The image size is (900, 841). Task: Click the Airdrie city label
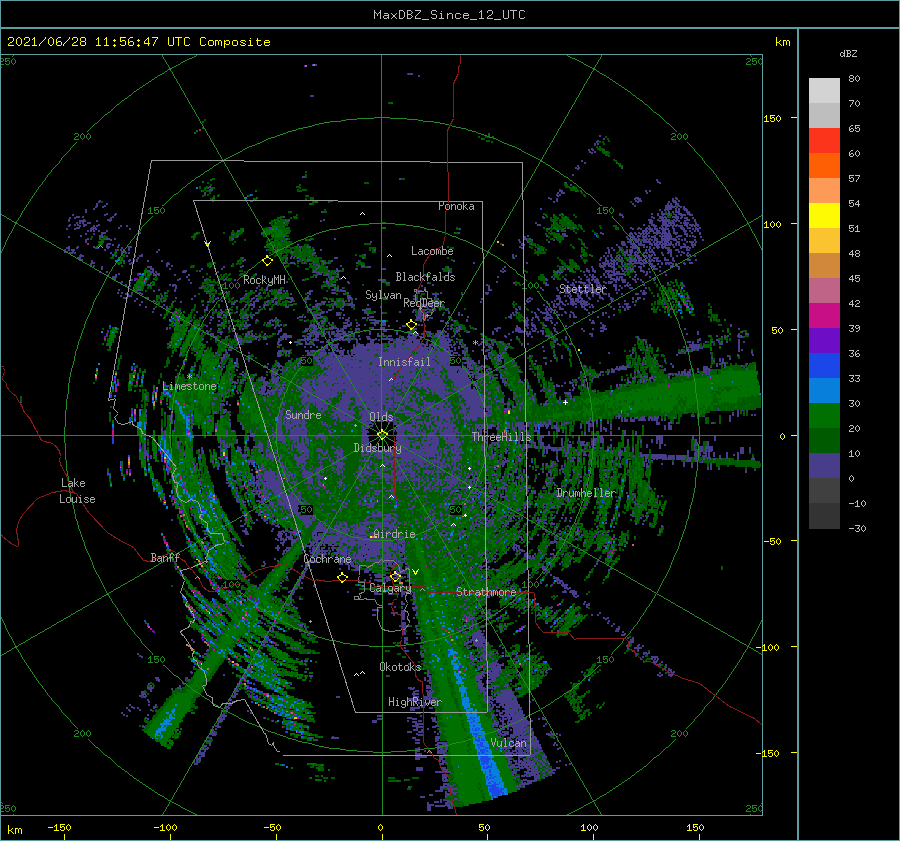(x=394, y=534)
